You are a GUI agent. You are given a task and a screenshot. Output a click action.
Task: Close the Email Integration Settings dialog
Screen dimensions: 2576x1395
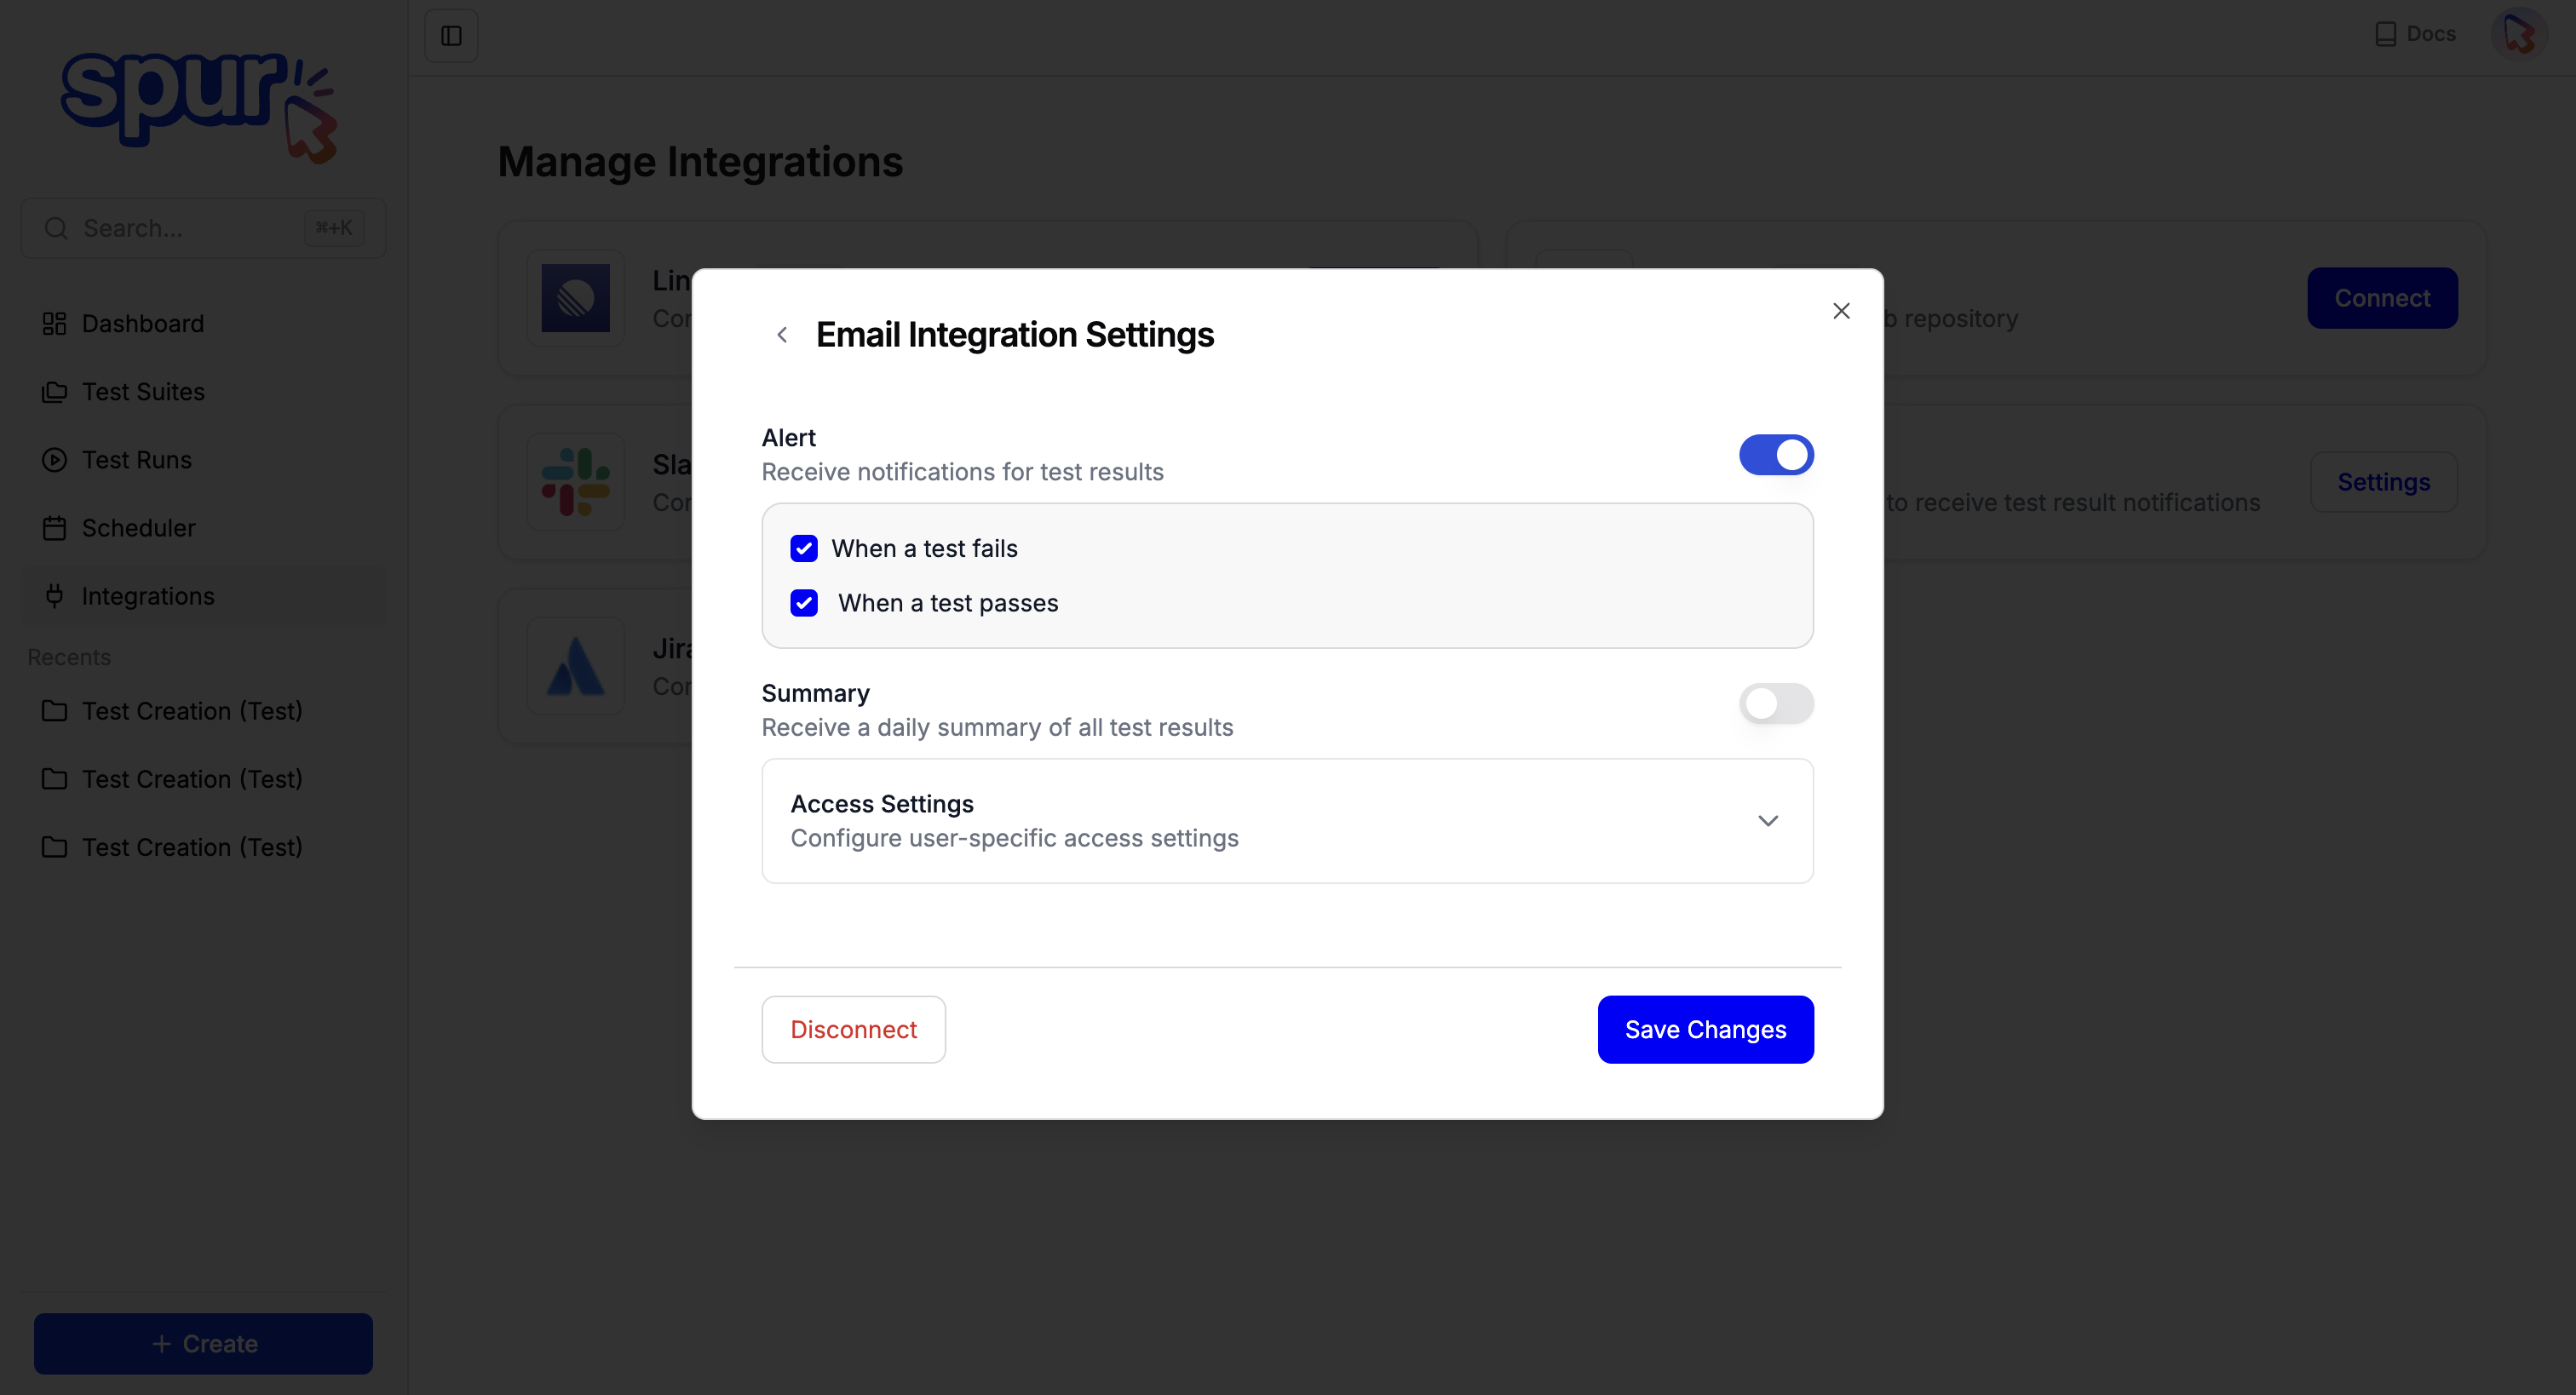pos(1841,311)
